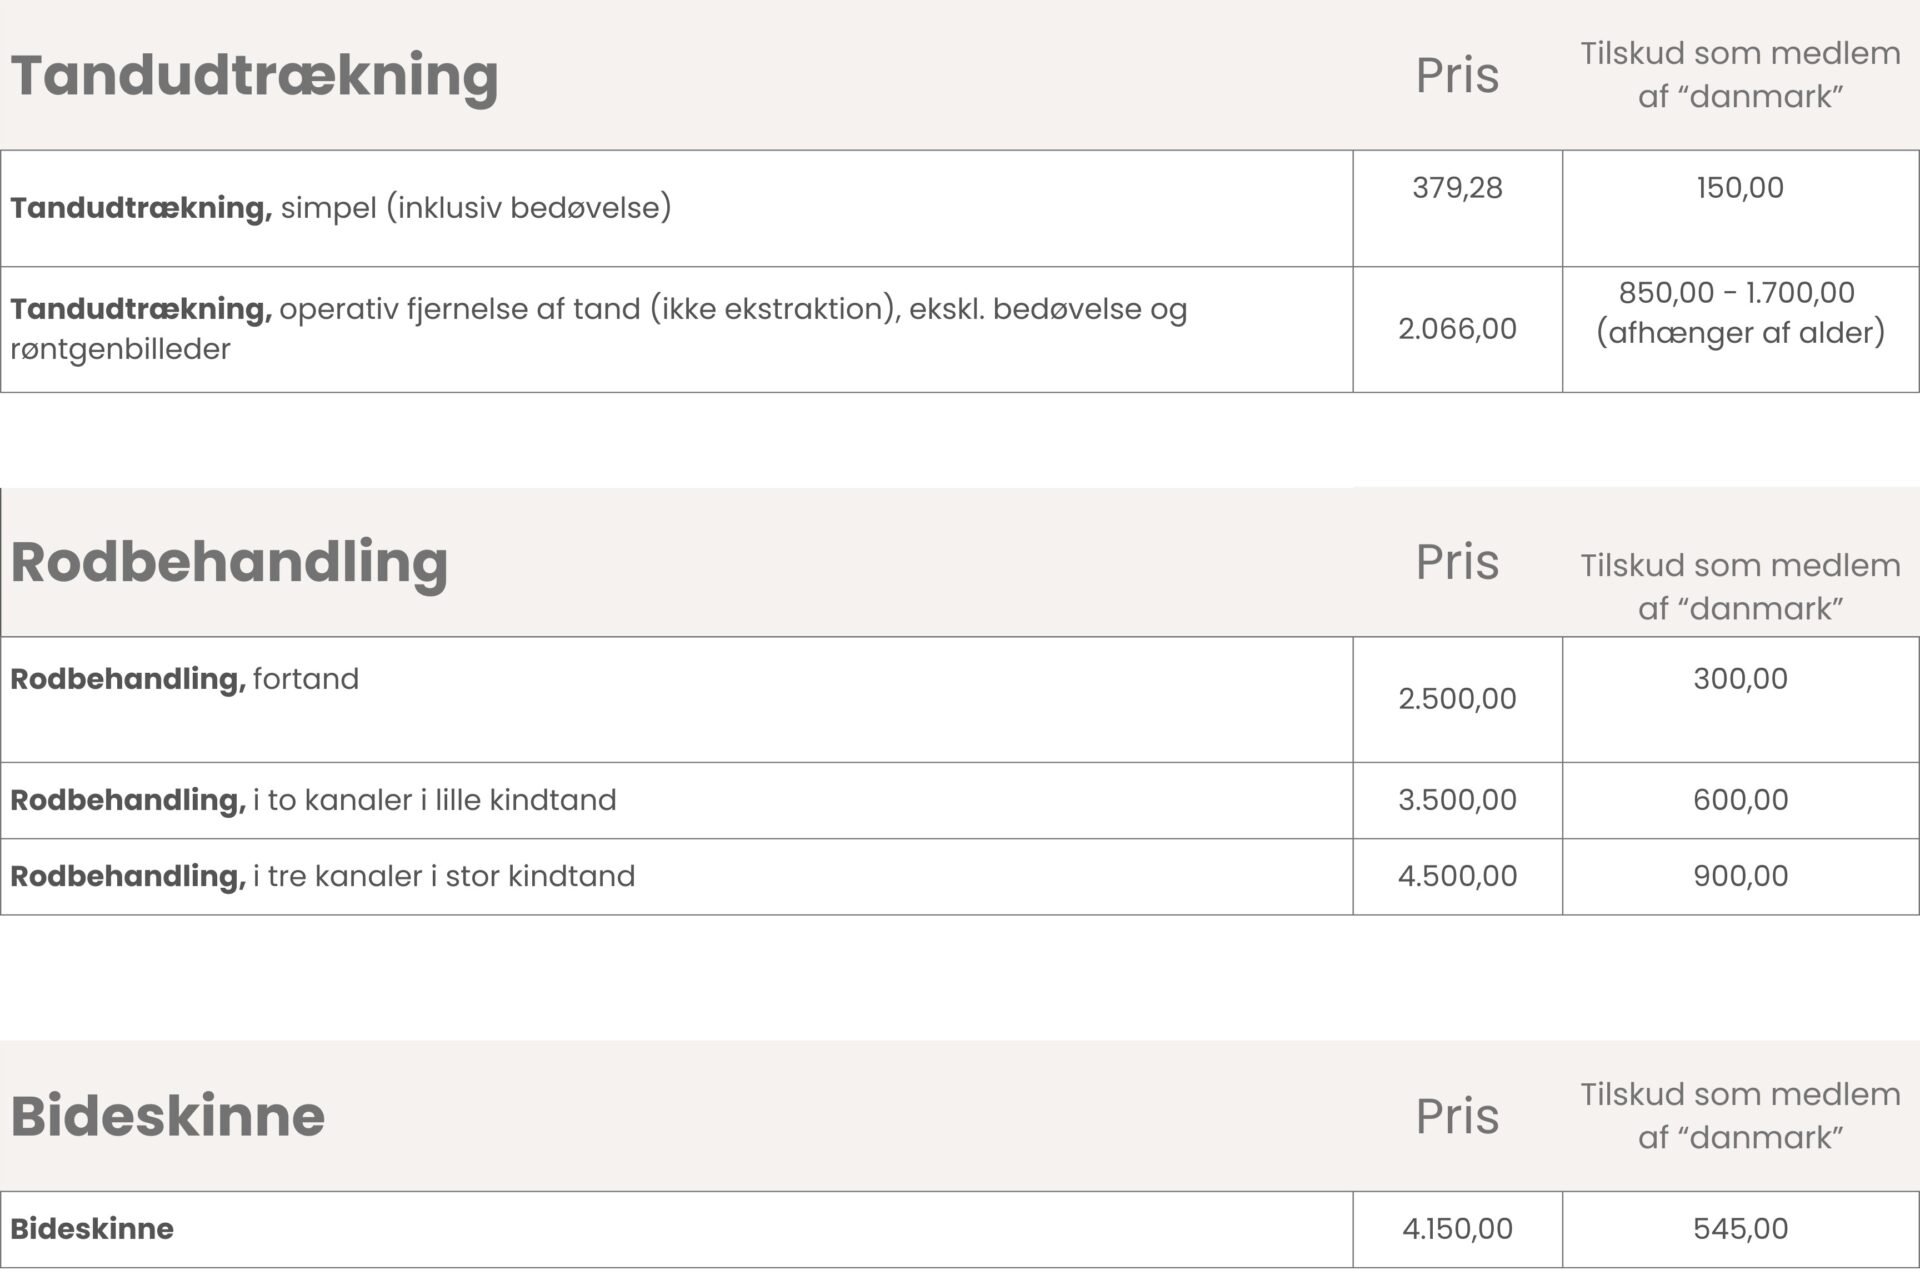Select the Pris header in Rodbehandling section
The height and width of the screenshot is (1280, 1920).
click(x=1457, y=562)
